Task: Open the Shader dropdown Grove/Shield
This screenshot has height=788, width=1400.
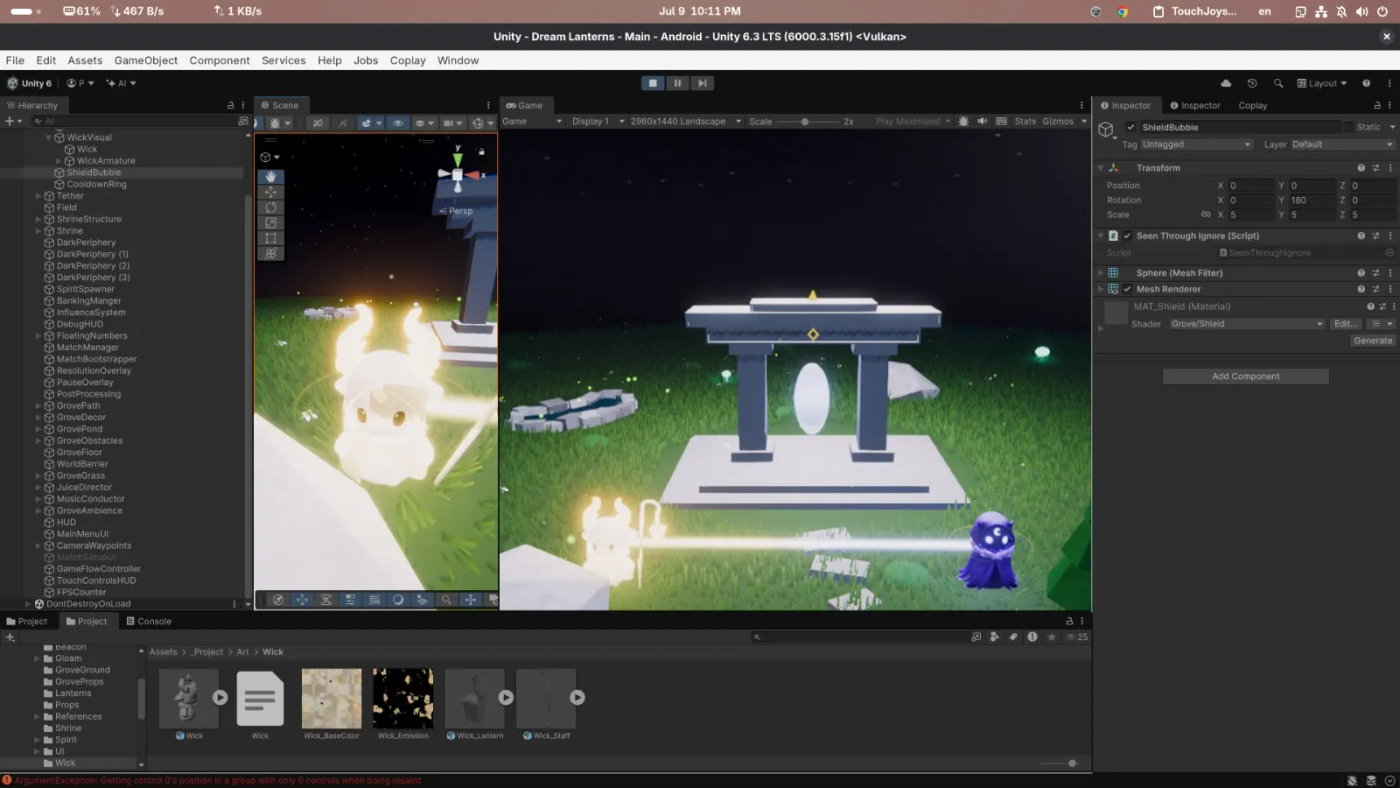Action: click(1247, 324)
